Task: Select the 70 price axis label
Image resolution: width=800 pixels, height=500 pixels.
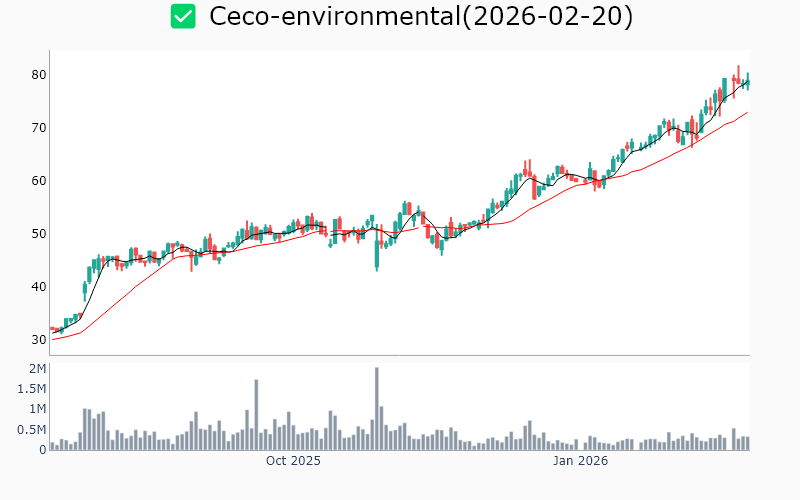Action: (39, 128)
